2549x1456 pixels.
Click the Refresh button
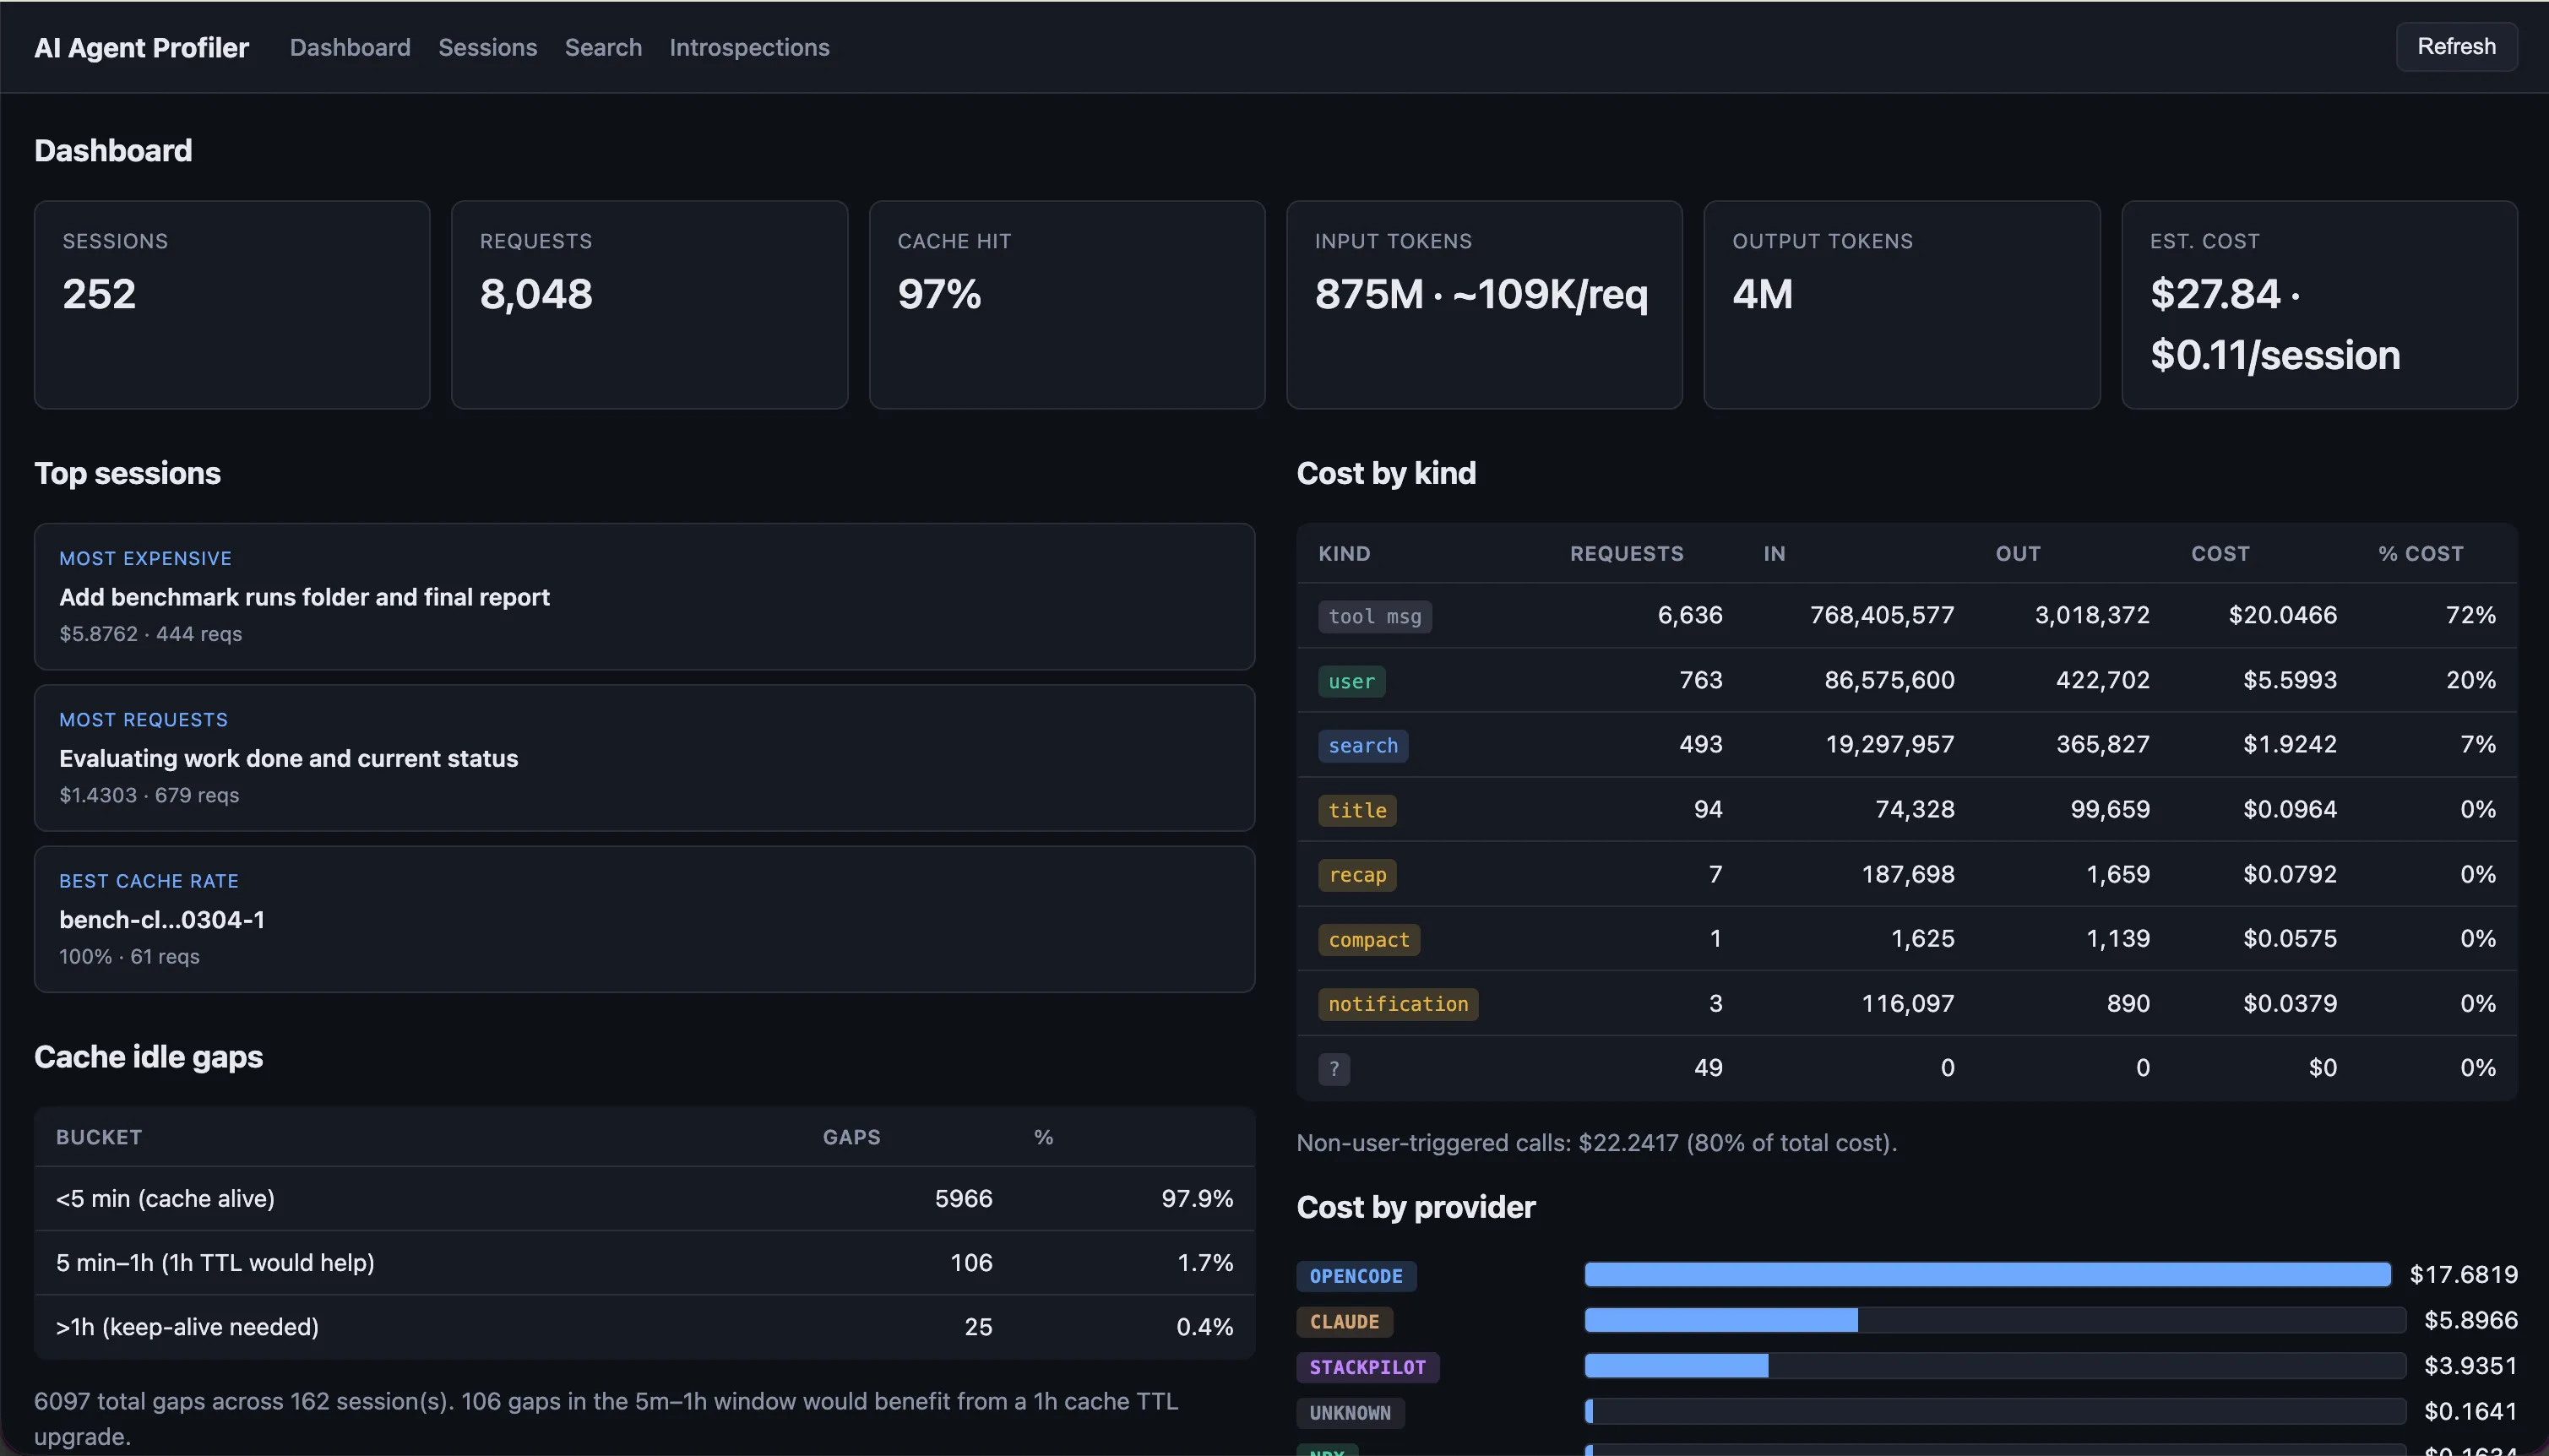pyautogui.click(x=2456, y=46)
